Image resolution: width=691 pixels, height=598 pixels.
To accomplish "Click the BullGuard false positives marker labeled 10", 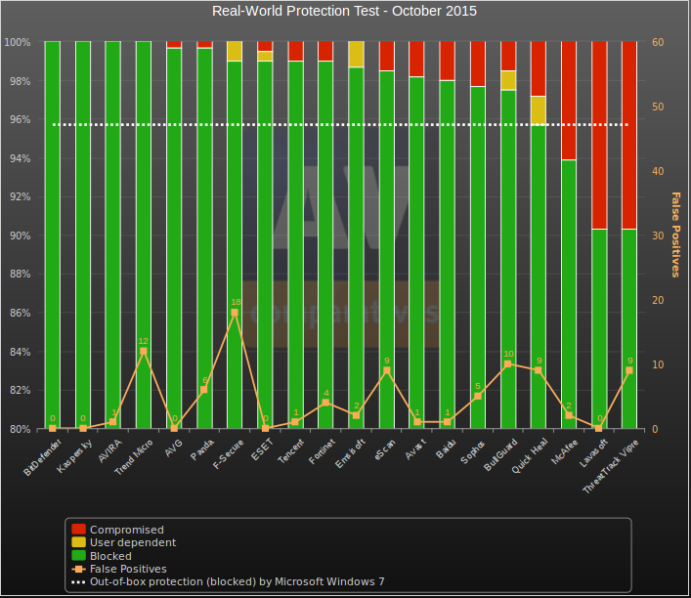I will (x=508, y=364).
